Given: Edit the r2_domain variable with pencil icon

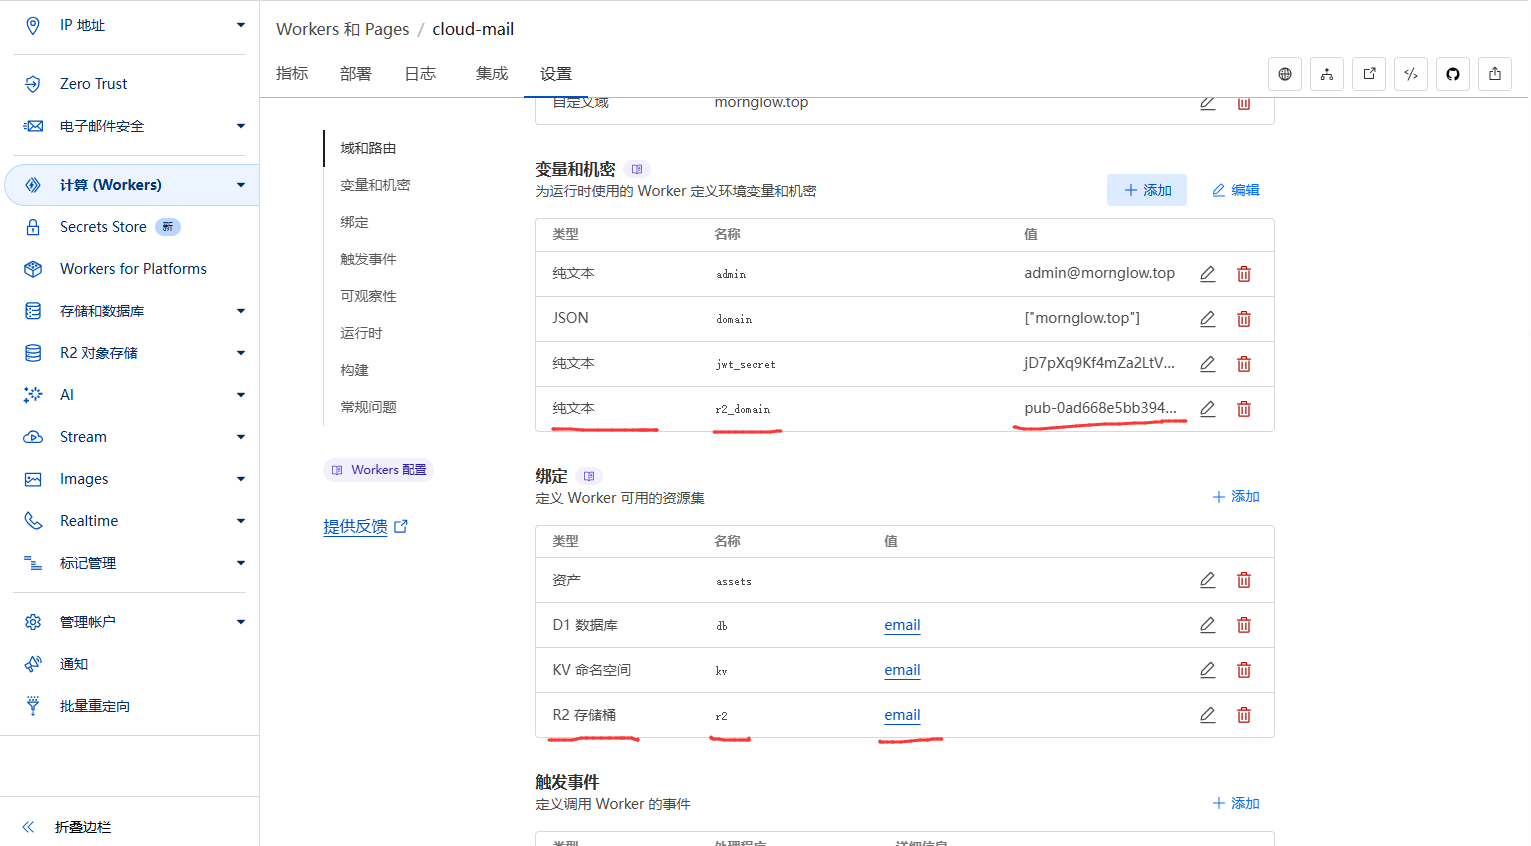Looking at the screenshot, I should tap(1208, 409).
